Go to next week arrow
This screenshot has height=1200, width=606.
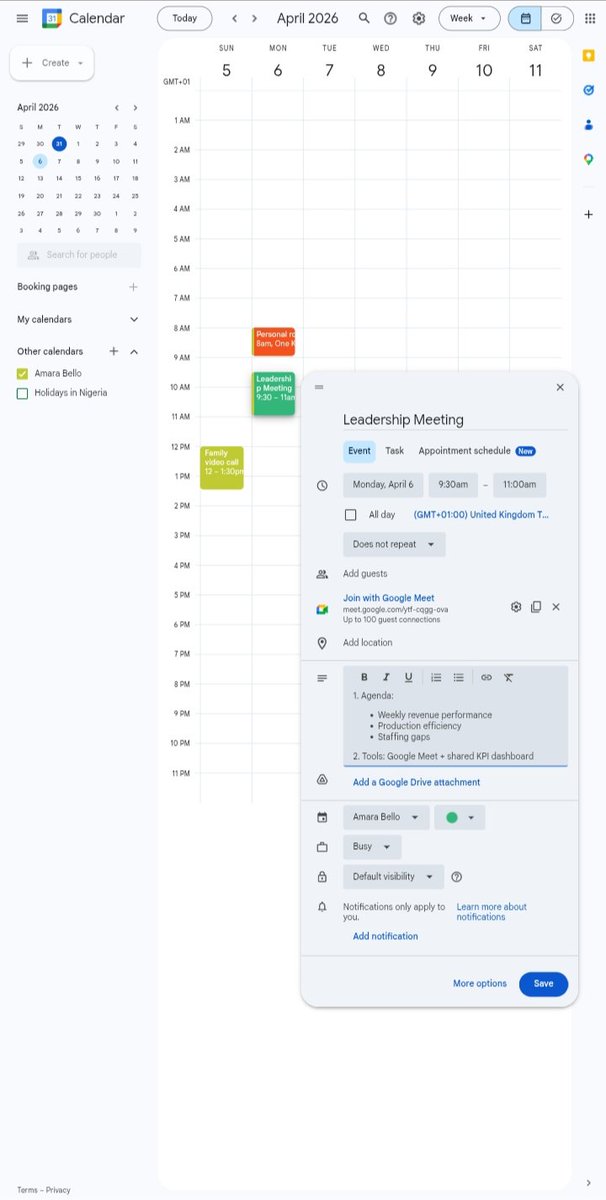pos(256,18)
